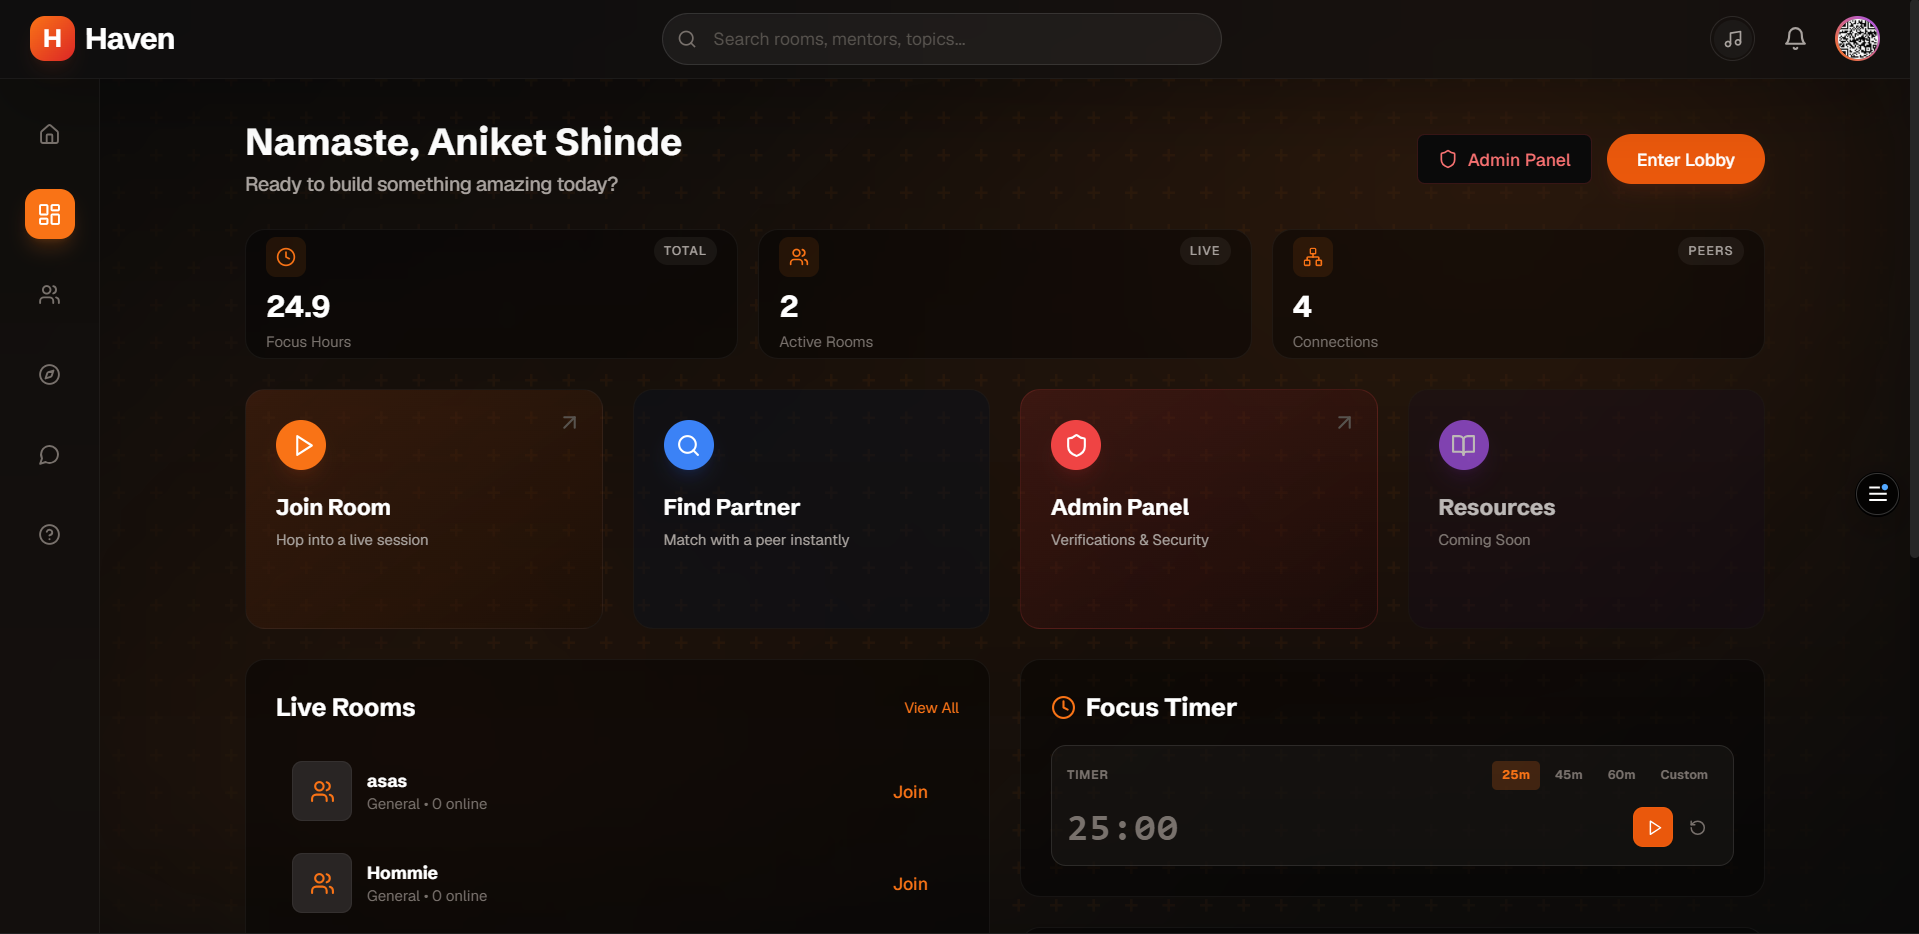Click the arrow icon on Join Room card
This screenshot has height=934, width=1919.
coord(569,423)
